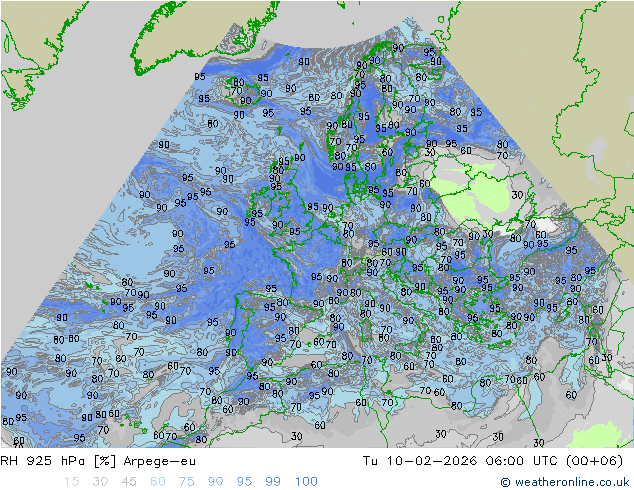Click the map title 'RH 925 hPa [%] Arpege-eu'

coord(98,461)
